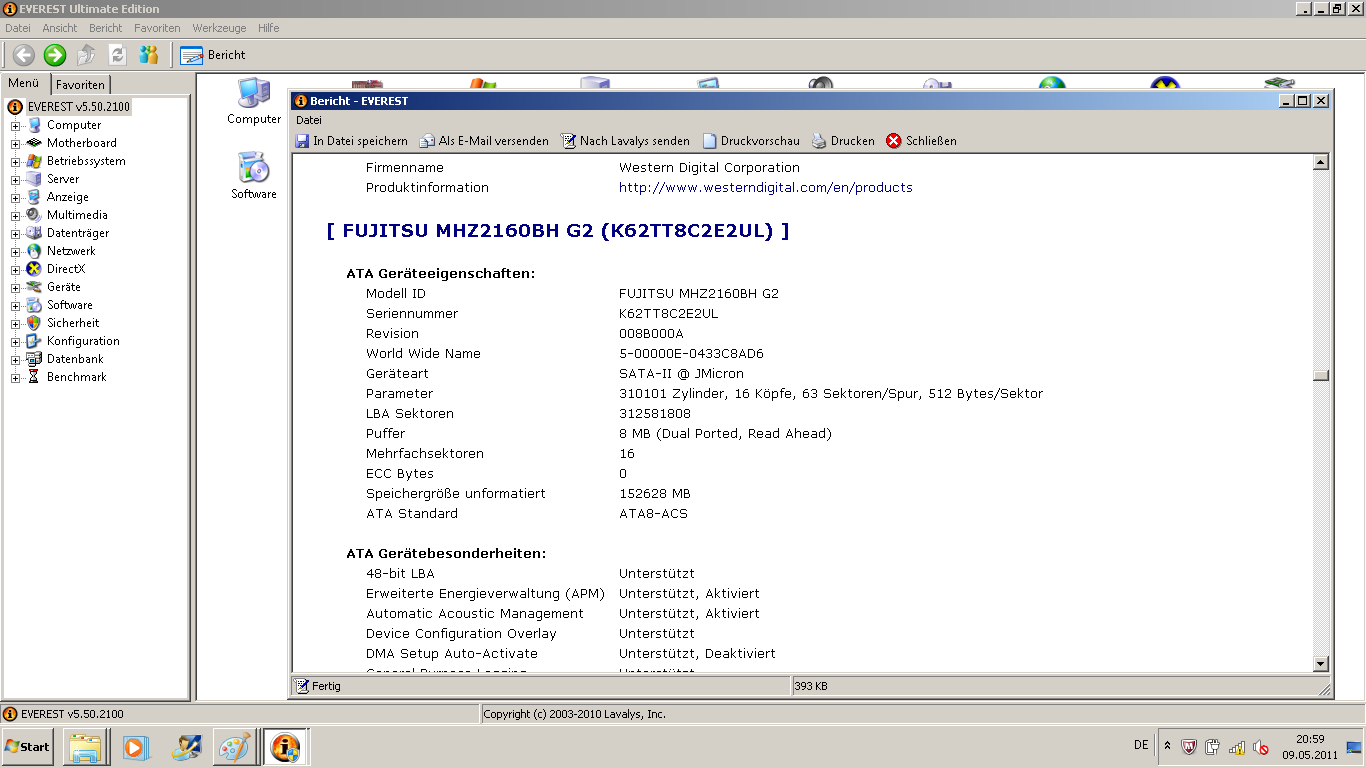This screenshot has height=768, width=1366.
Task: Select EVEREST v5.50.2100 root tree item
Action: click(x=78, y=107)
